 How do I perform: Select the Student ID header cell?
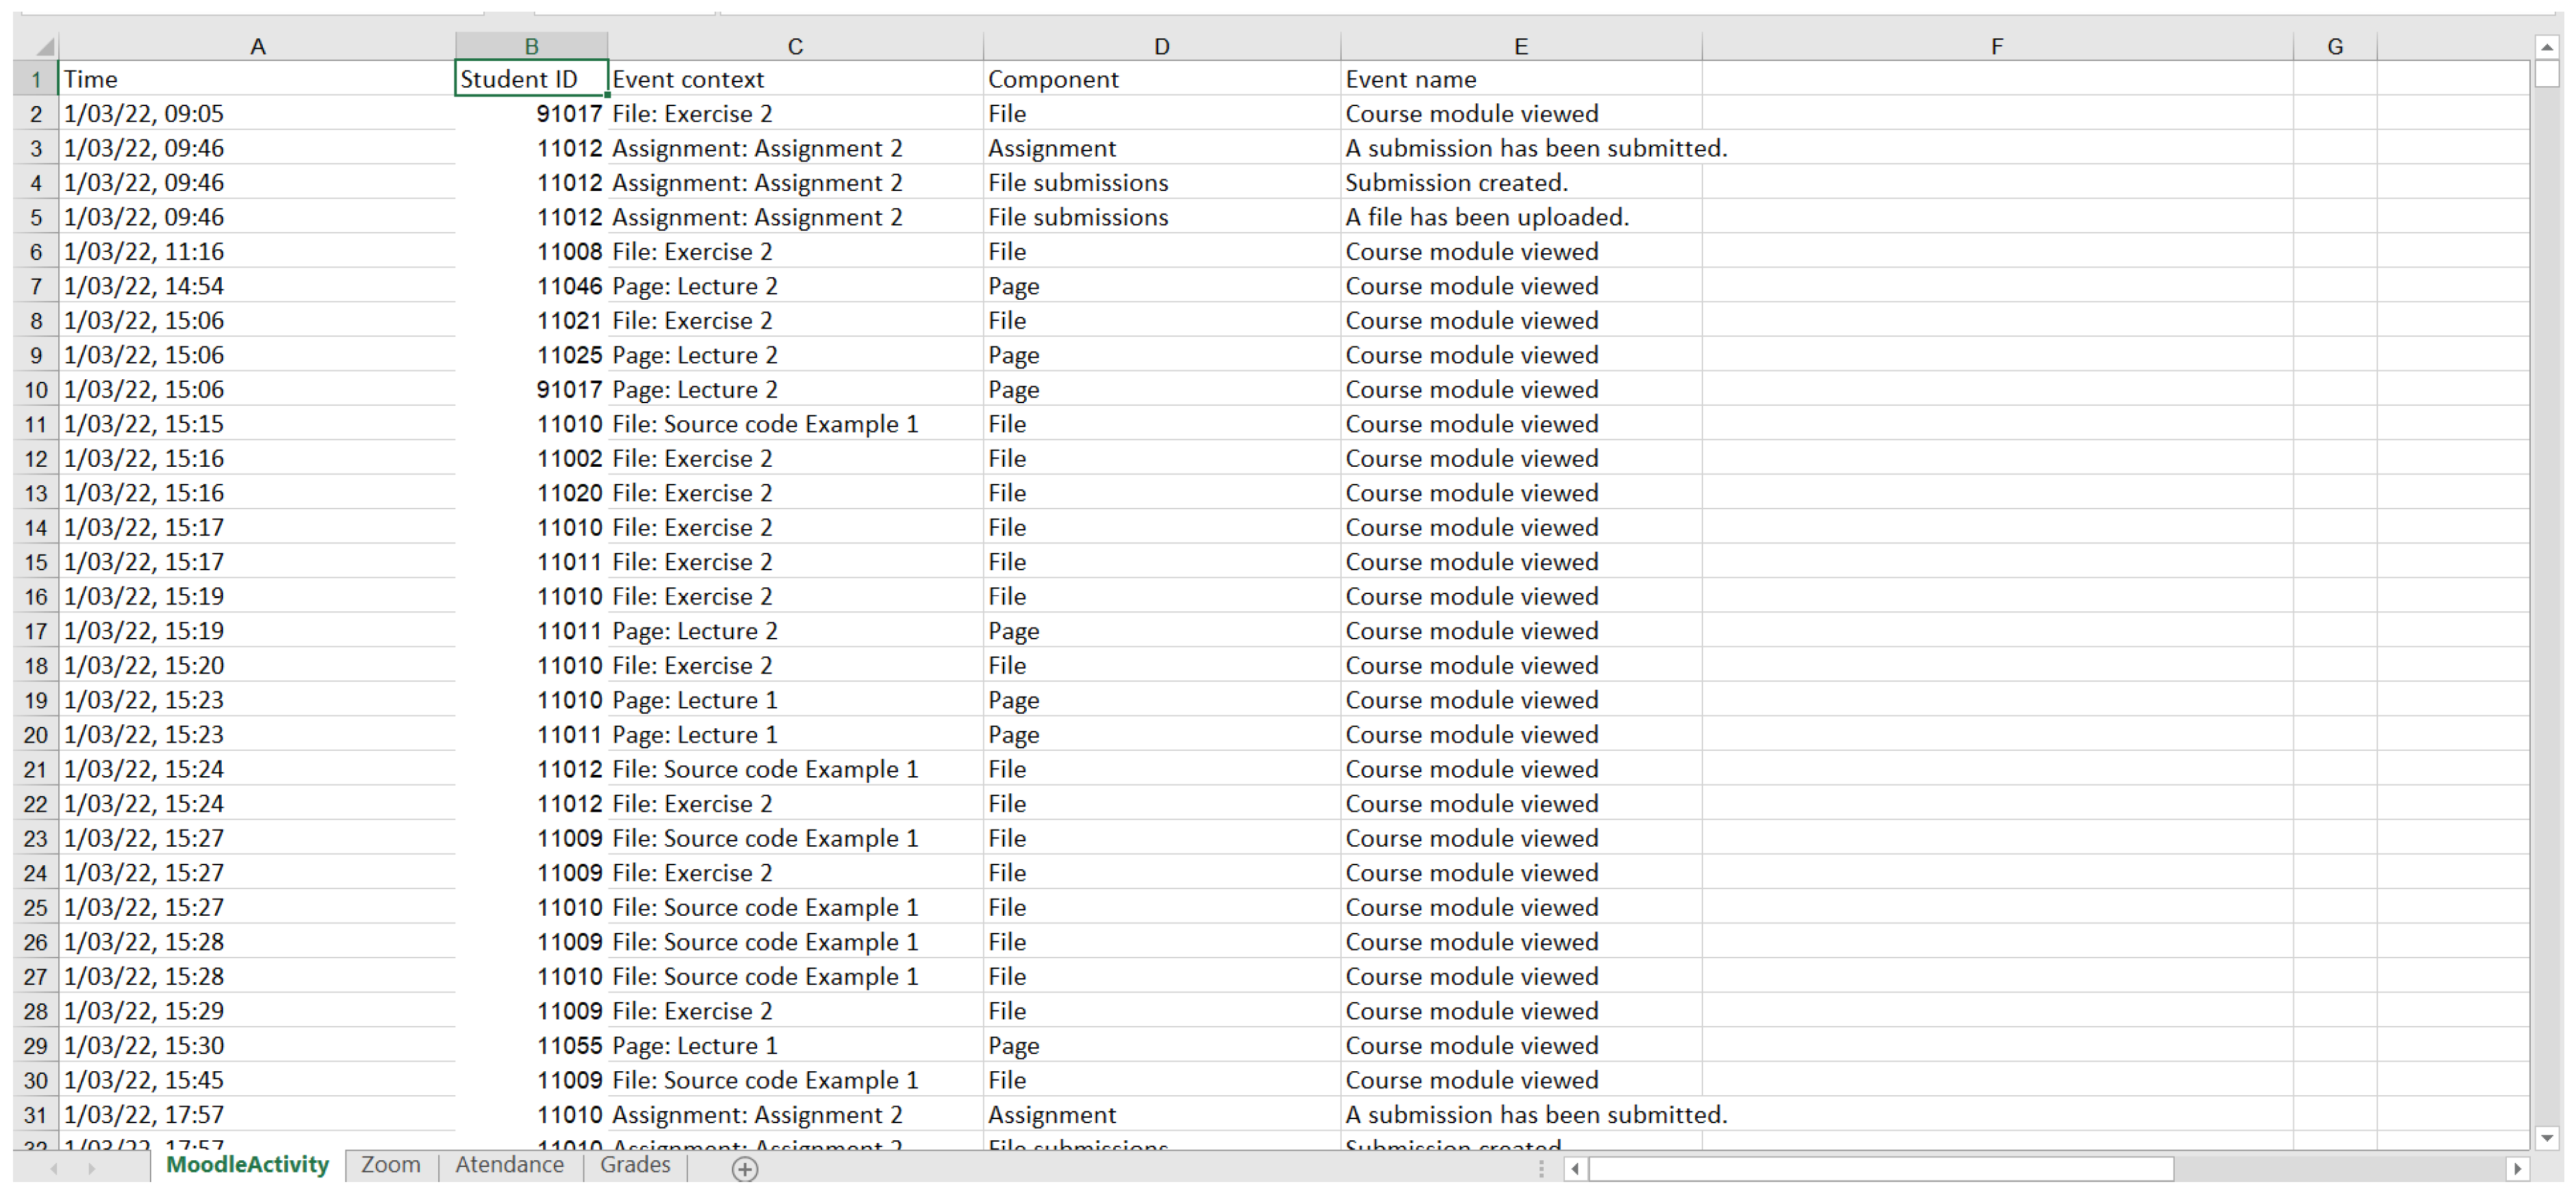coord(530,79)
